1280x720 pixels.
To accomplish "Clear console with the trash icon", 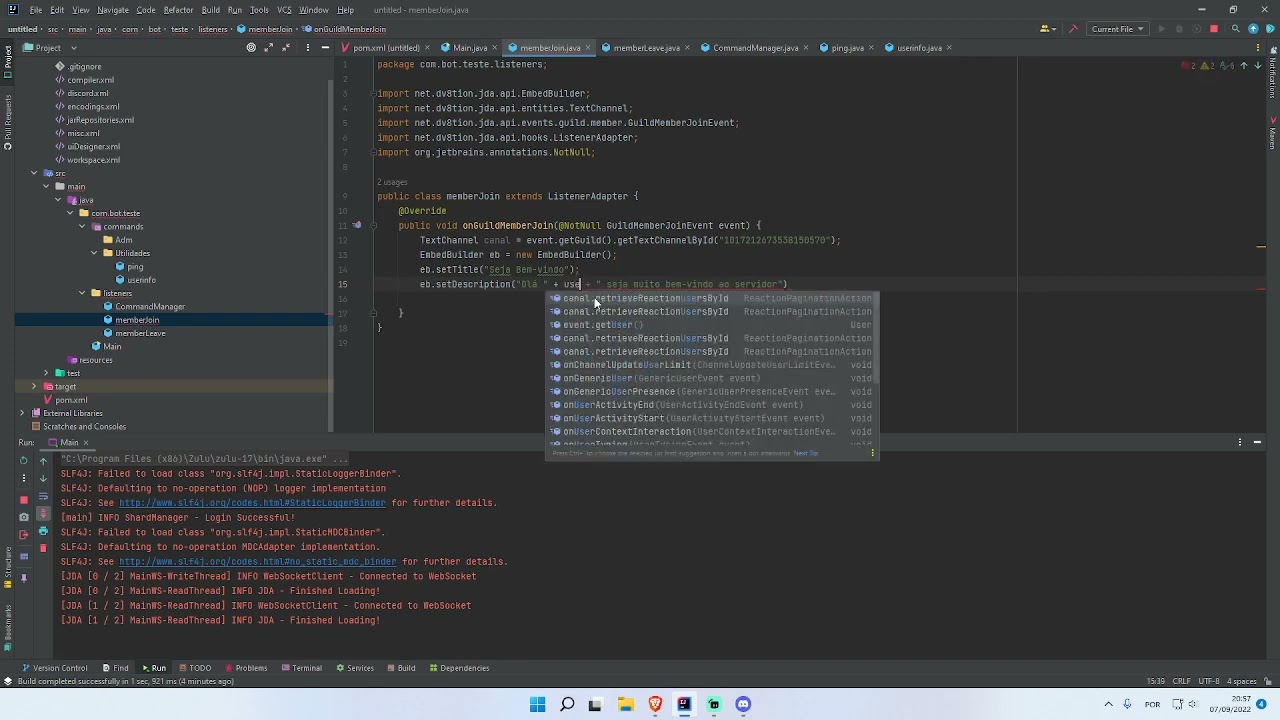I will click(43, 548).
